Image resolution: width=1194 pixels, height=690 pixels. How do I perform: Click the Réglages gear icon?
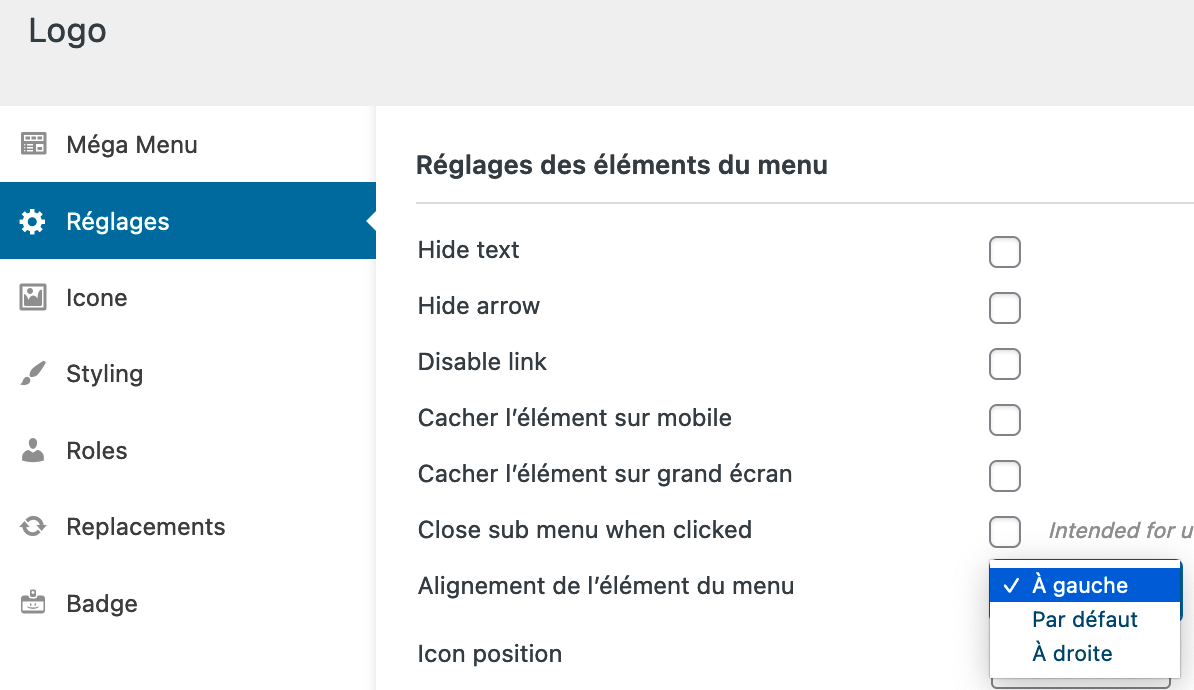[x=33, y=221]
